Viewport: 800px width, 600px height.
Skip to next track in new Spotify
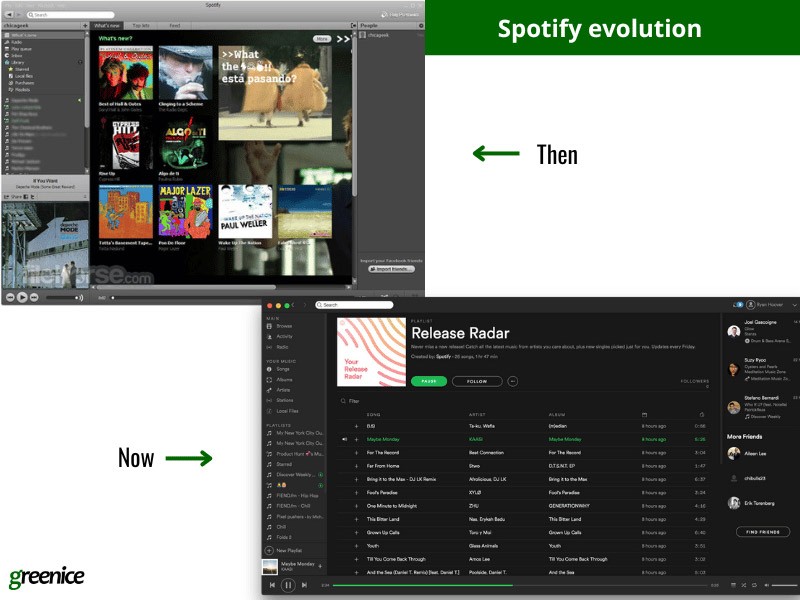pyautogui.click(x=304, y=585)
